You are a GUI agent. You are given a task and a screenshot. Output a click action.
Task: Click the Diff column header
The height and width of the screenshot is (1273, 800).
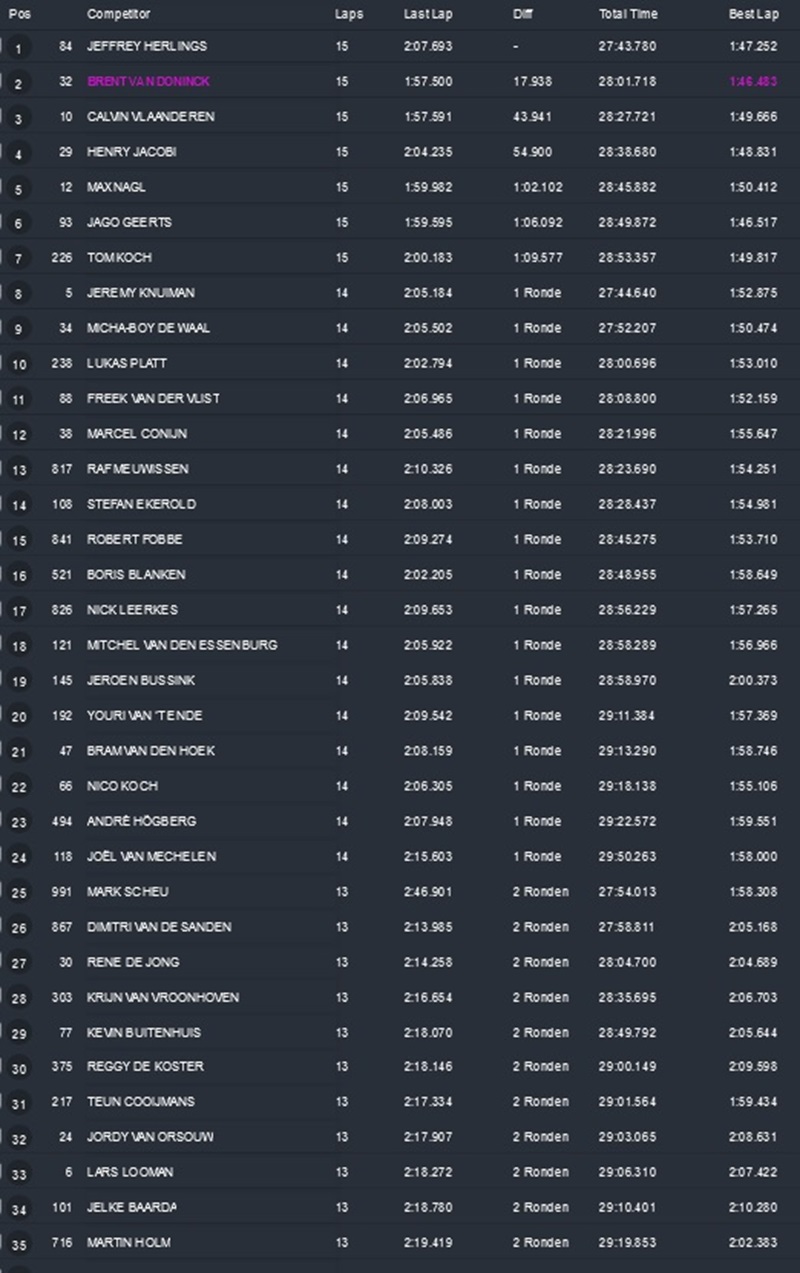[523, 15]
